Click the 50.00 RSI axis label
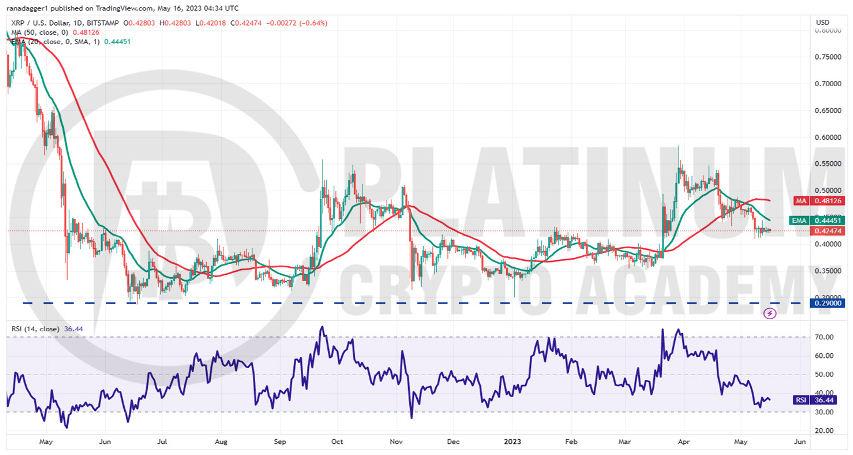853x455 pixels. (x=825, y=374)
